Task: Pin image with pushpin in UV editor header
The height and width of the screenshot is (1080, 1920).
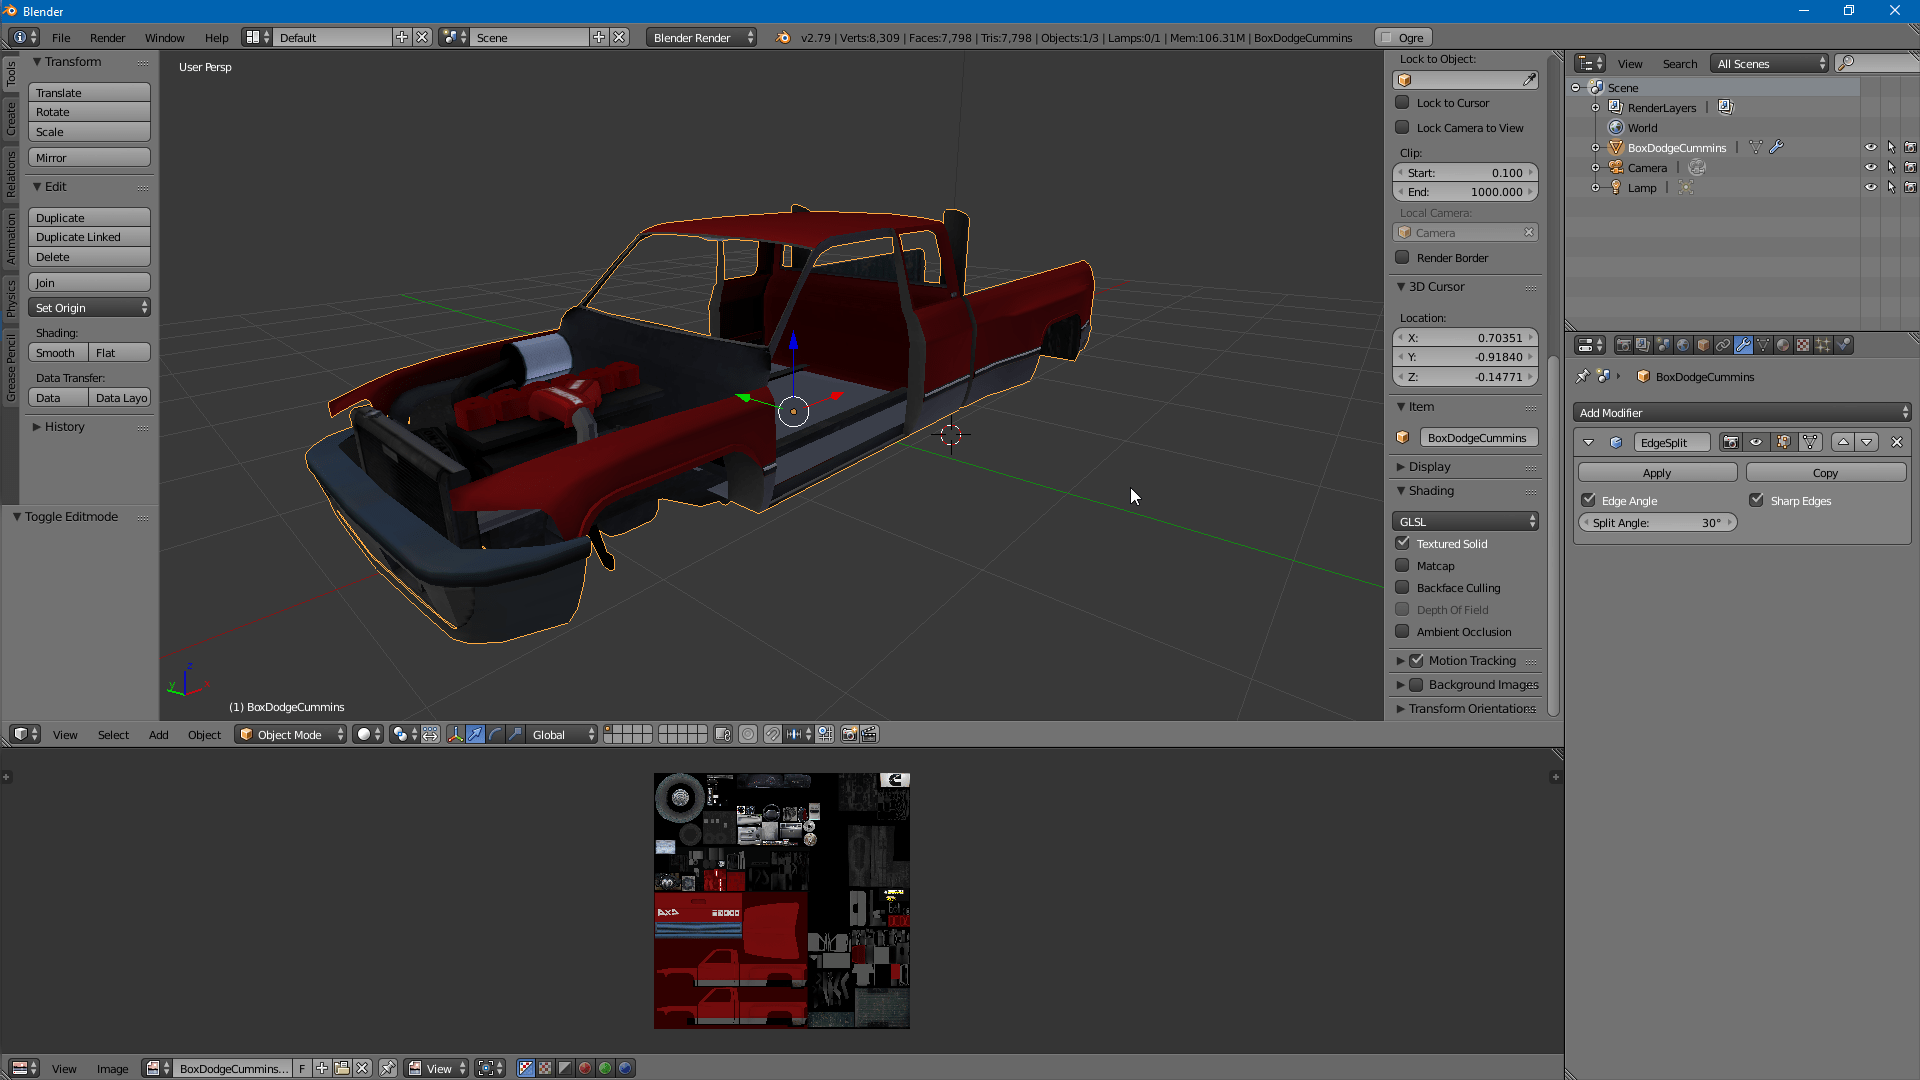Action: point(388,1069)
